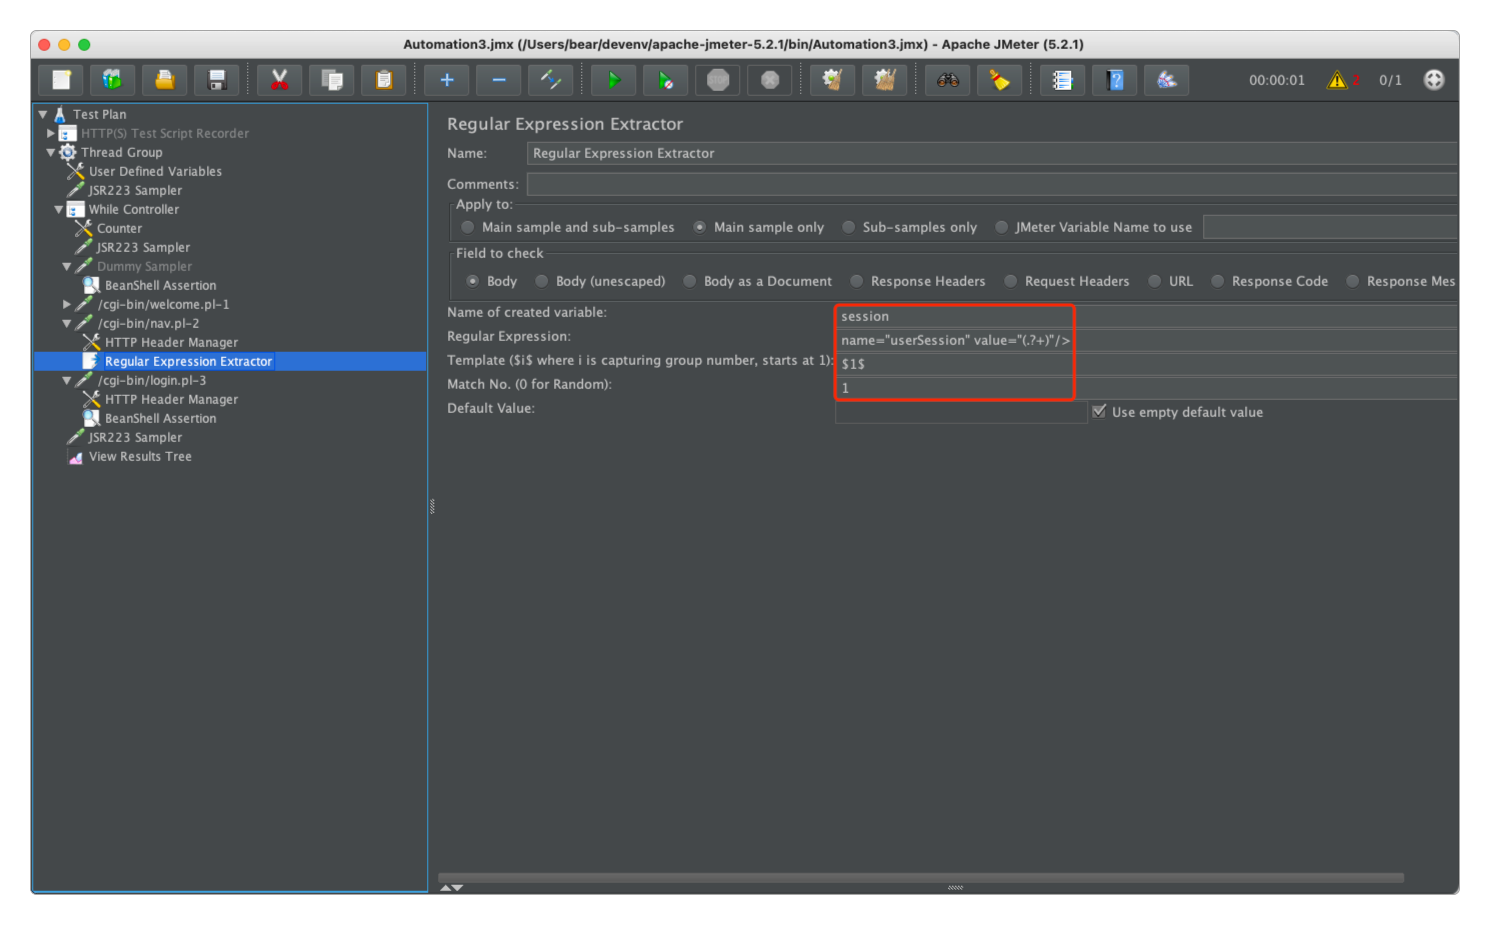Collapse the Test Plan tree node

pos(43,114)
